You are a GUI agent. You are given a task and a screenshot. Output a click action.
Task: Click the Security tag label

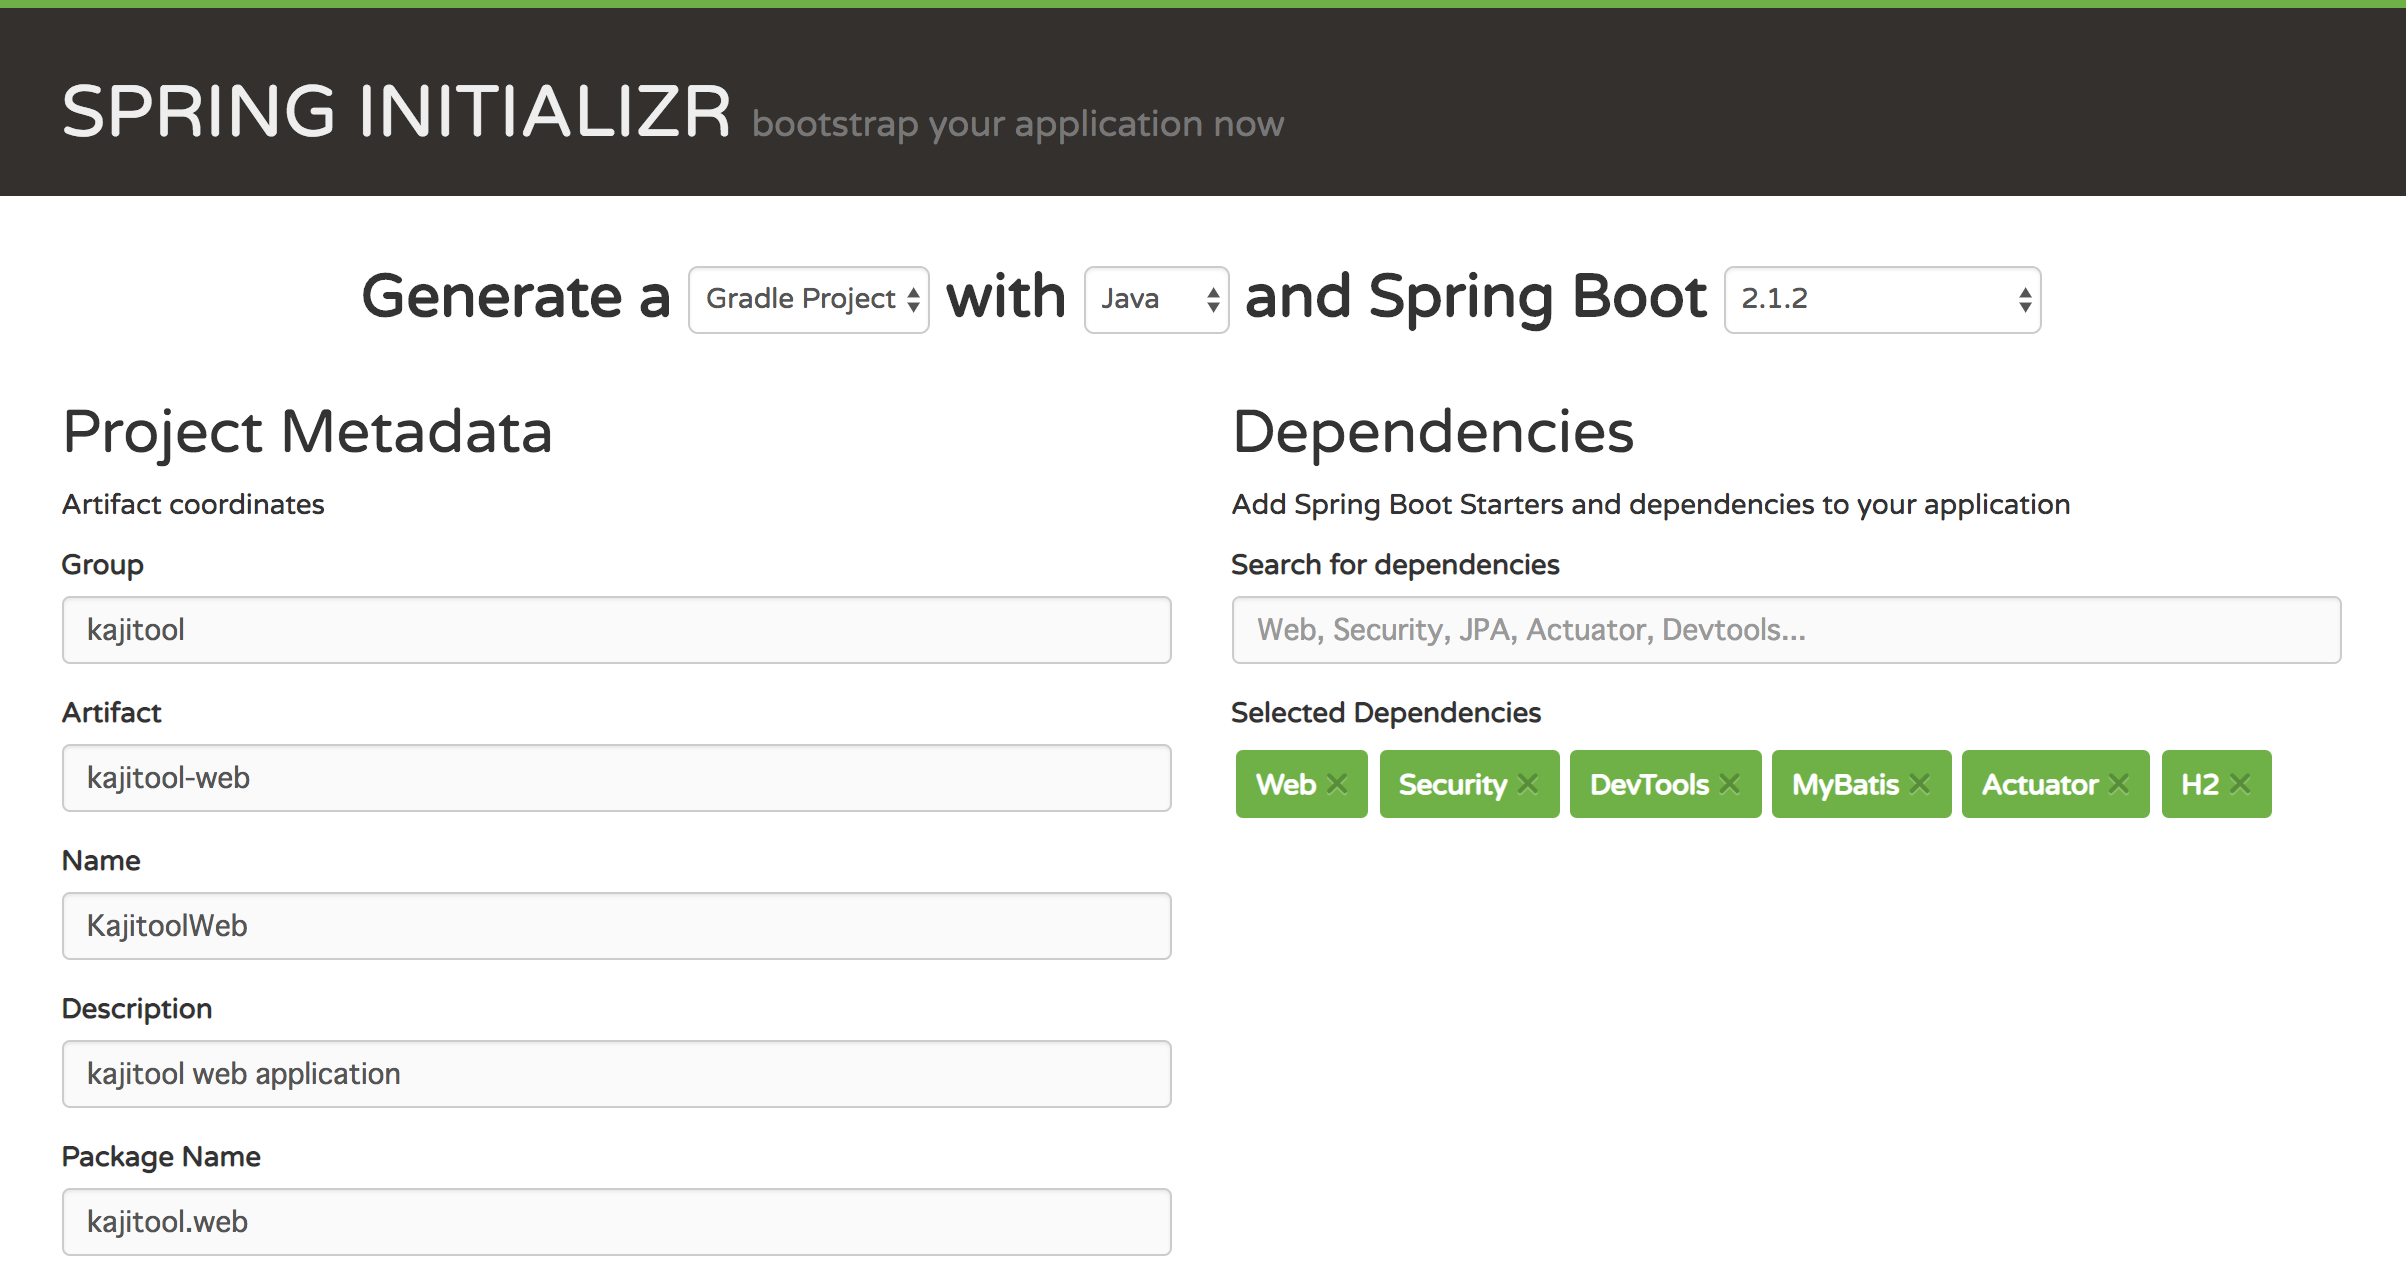click(x=1452, y=784)
